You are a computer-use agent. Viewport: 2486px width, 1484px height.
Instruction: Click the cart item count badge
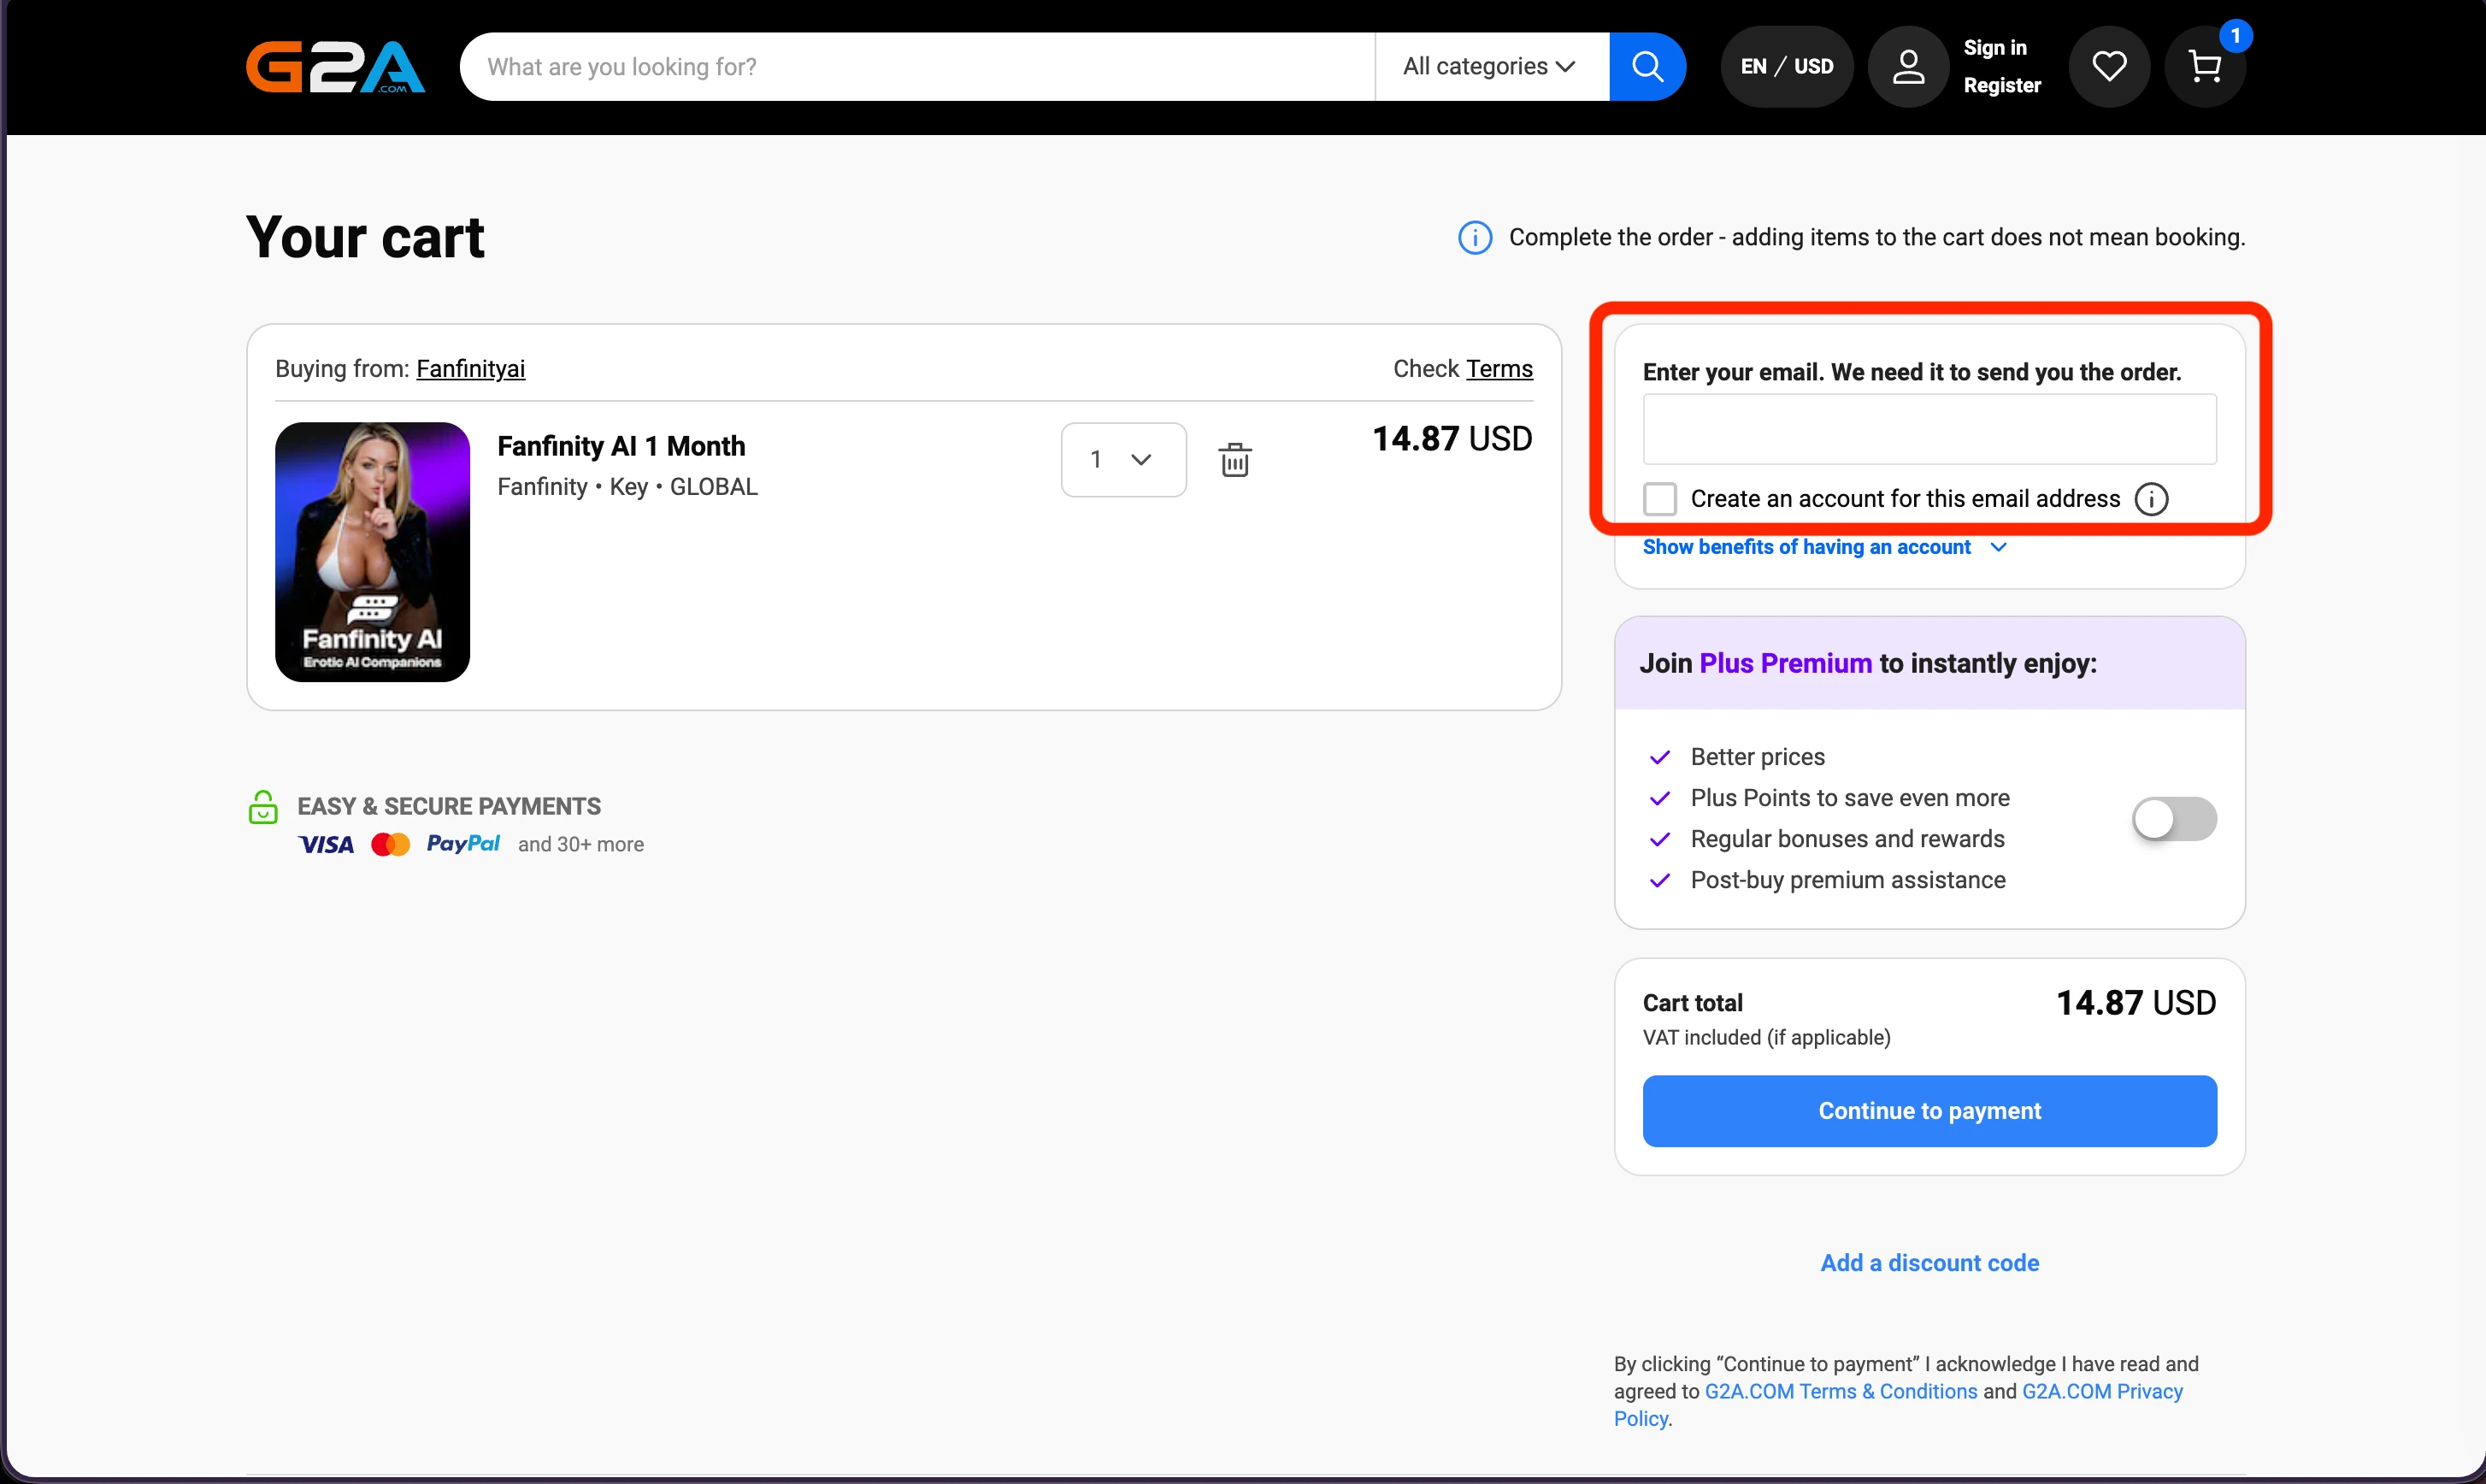coord(2235,36)
